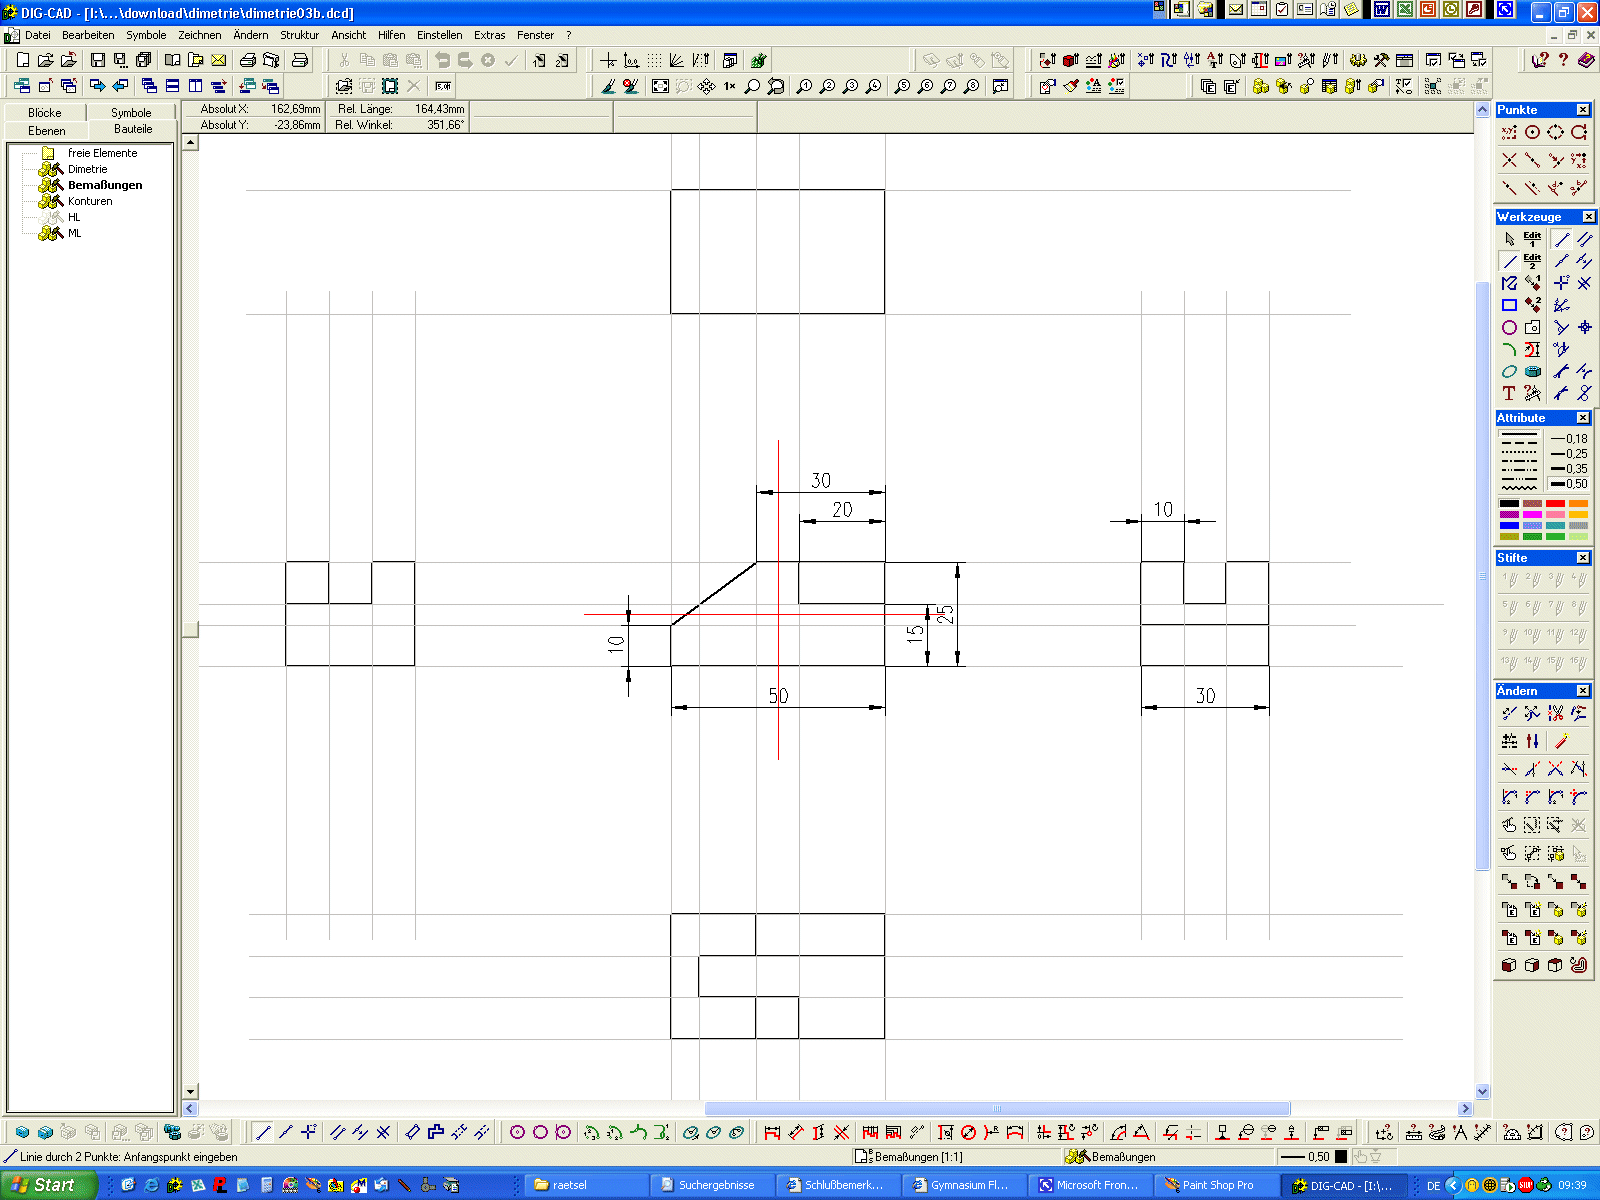Image resolution: width=1600 pixels, height=1200 pixels.
Task: Pick the blue color swatch in Attribute
Action: [1509, 526]
